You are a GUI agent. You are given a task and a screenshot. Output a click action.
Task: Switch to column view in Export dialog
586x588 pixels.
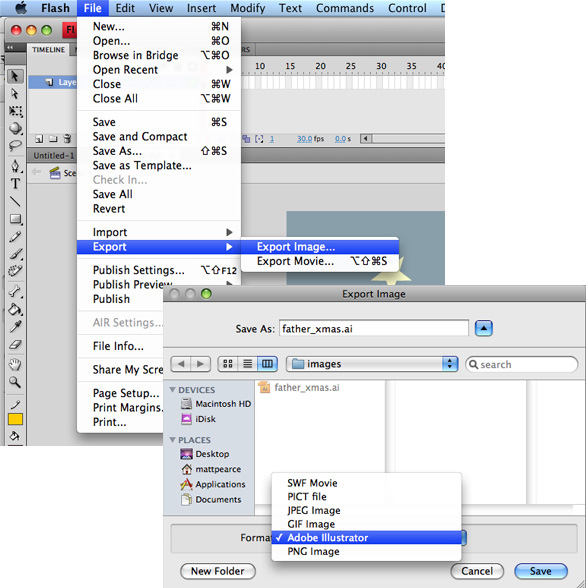pyautogui.click(x=267, y=364)
